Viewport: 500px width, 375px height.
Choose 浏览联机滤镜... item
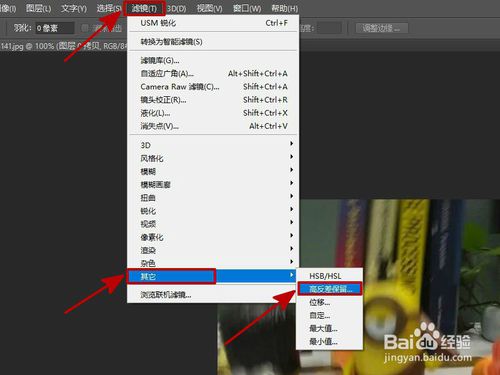coord(213,295)
